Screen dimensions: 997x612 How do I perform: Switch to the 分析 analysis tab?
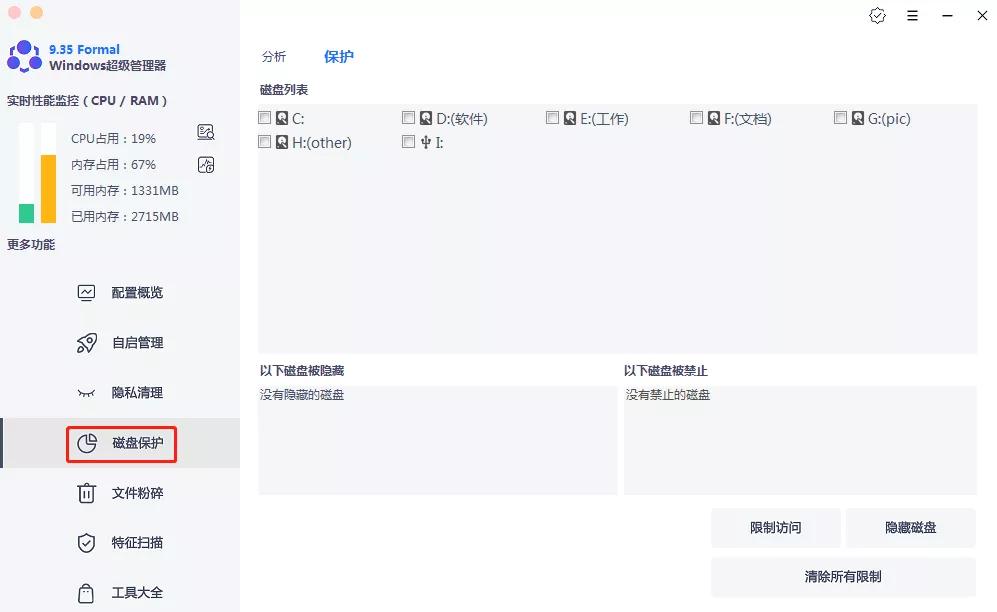point(274,57)
